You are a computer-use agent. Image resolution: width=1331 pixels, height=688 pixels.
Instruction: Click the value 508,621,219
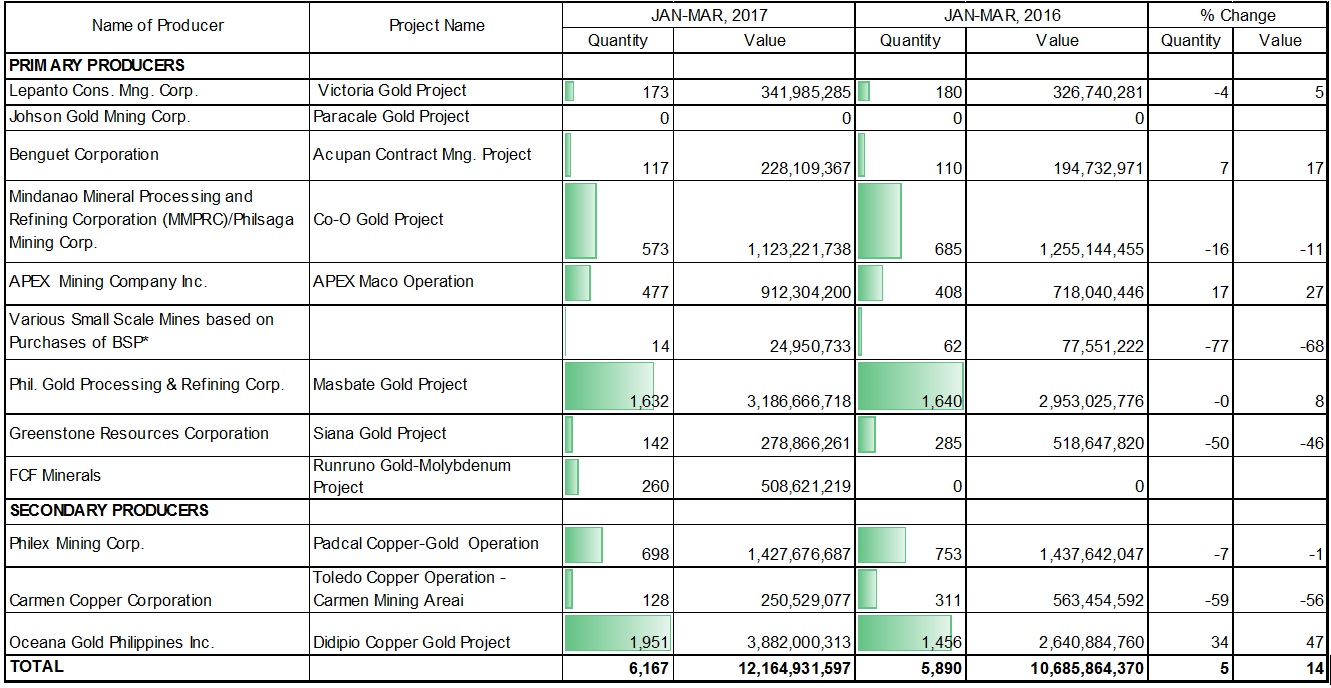tap(805, 487)
